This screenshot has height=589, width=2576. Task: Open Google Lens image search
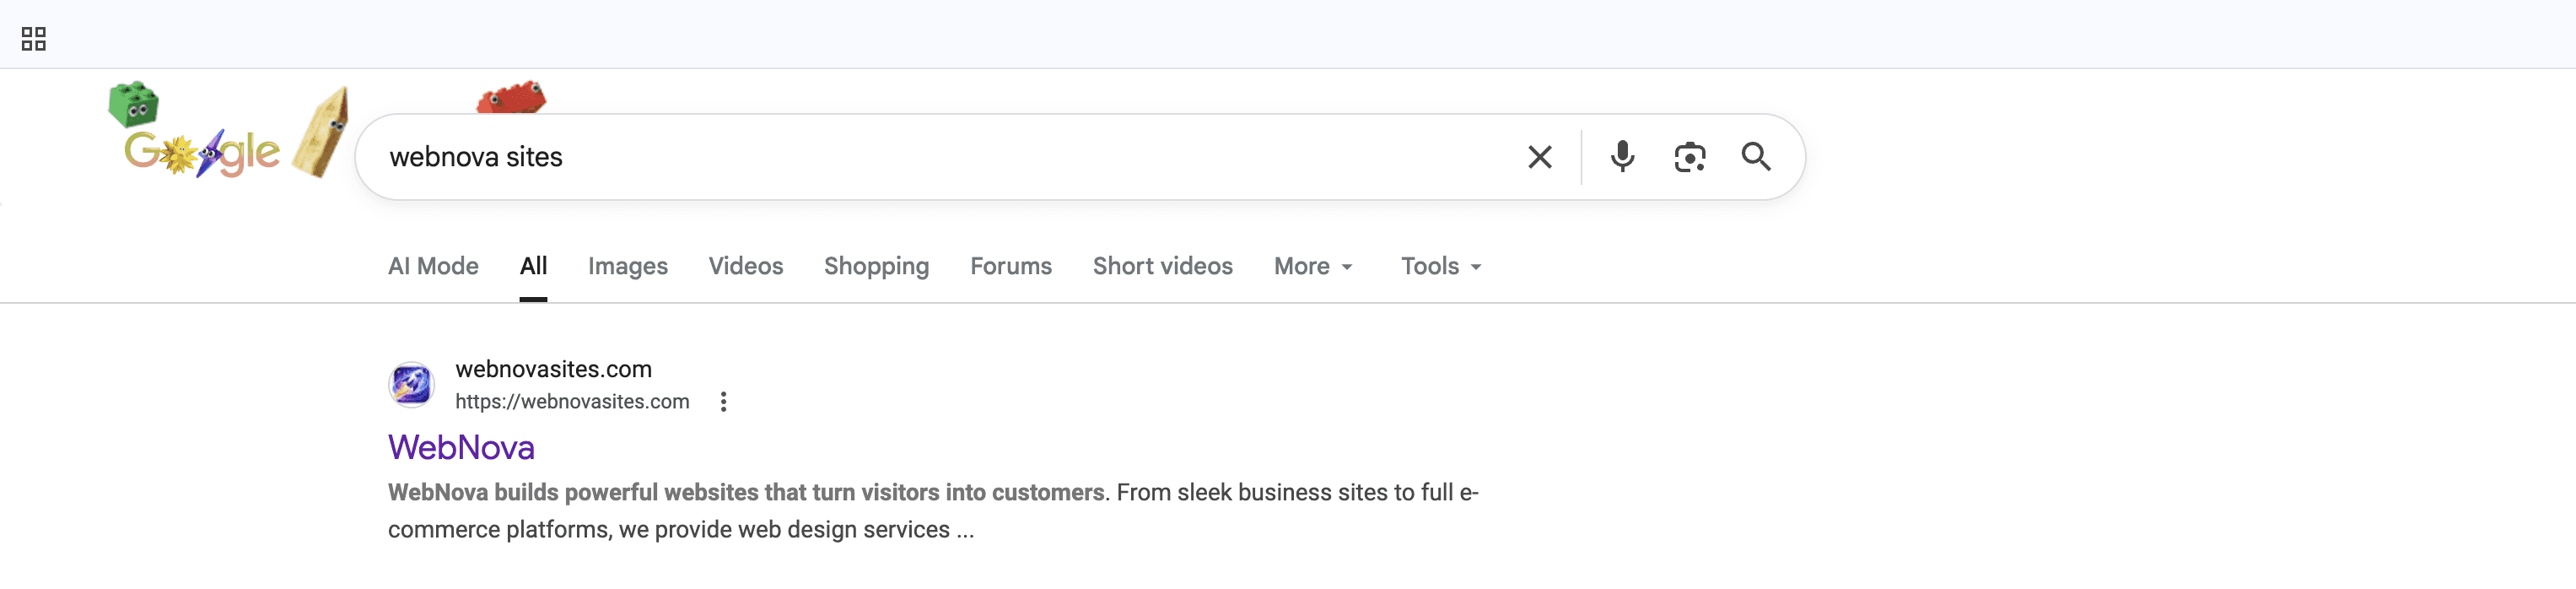click(1689, 157)
